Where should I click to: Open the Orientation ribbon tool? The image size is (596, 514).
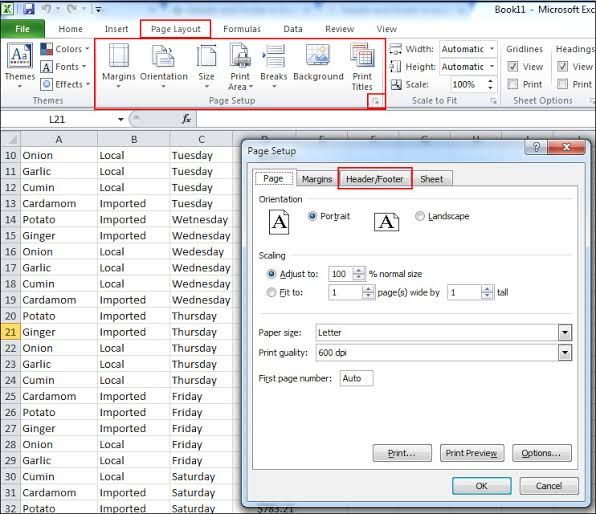point(163,65)
